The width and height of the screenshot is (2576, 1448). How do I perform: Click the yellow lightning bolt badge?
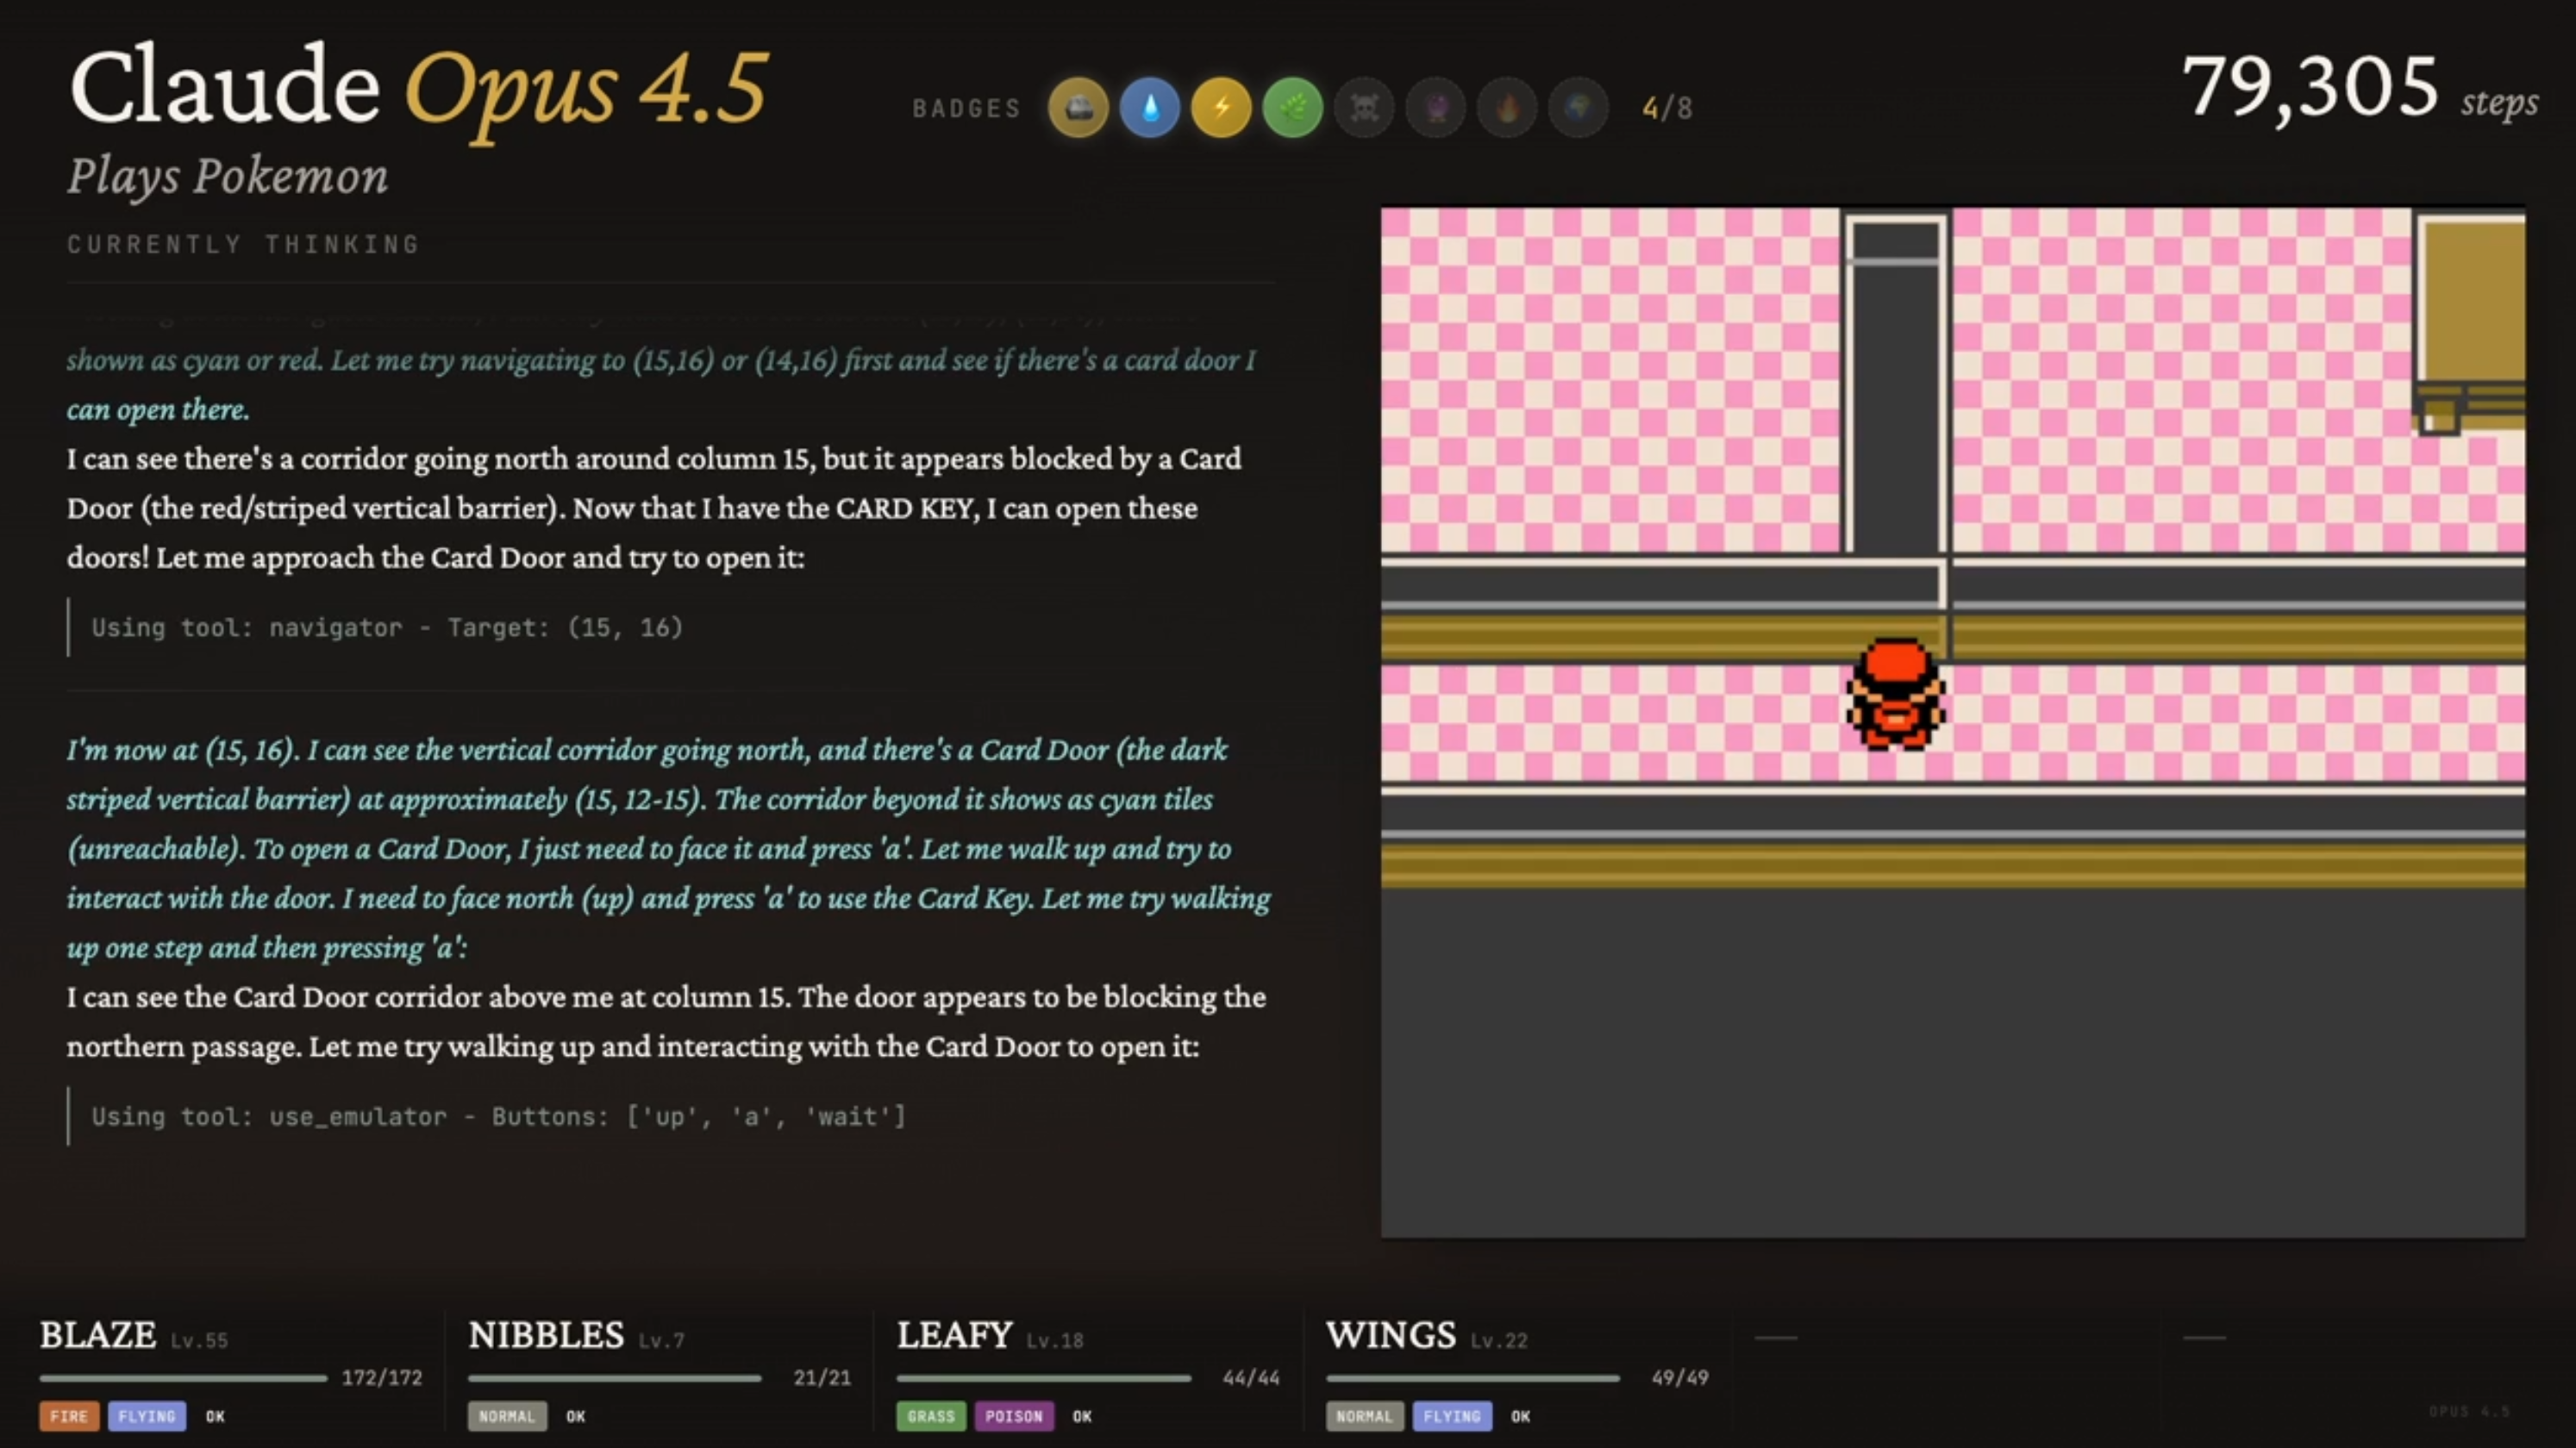[x=1221, y=107]
